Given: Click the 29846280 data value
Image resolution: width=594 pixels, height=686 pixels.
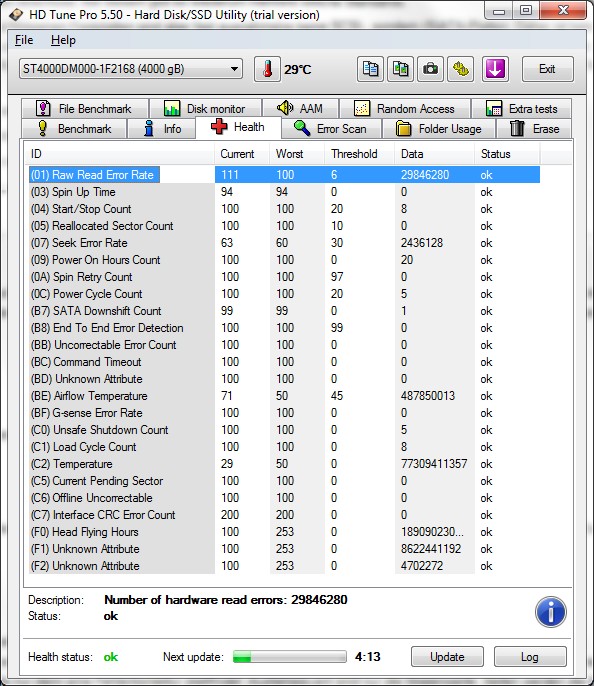Looking at the screenshot, I should 425,175.
